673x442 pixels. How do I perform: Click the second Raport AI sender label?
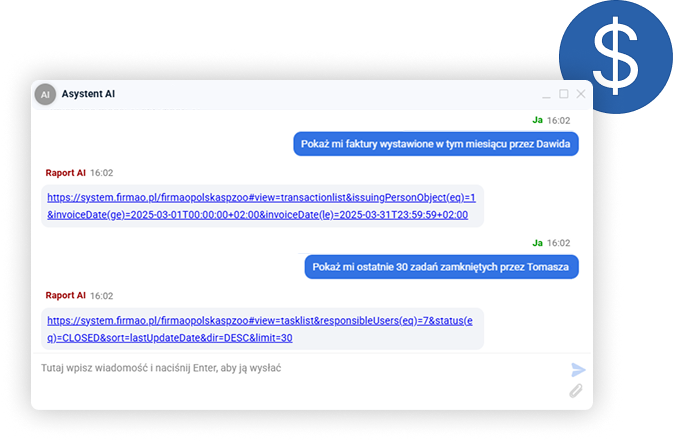[x=66, y=296]
